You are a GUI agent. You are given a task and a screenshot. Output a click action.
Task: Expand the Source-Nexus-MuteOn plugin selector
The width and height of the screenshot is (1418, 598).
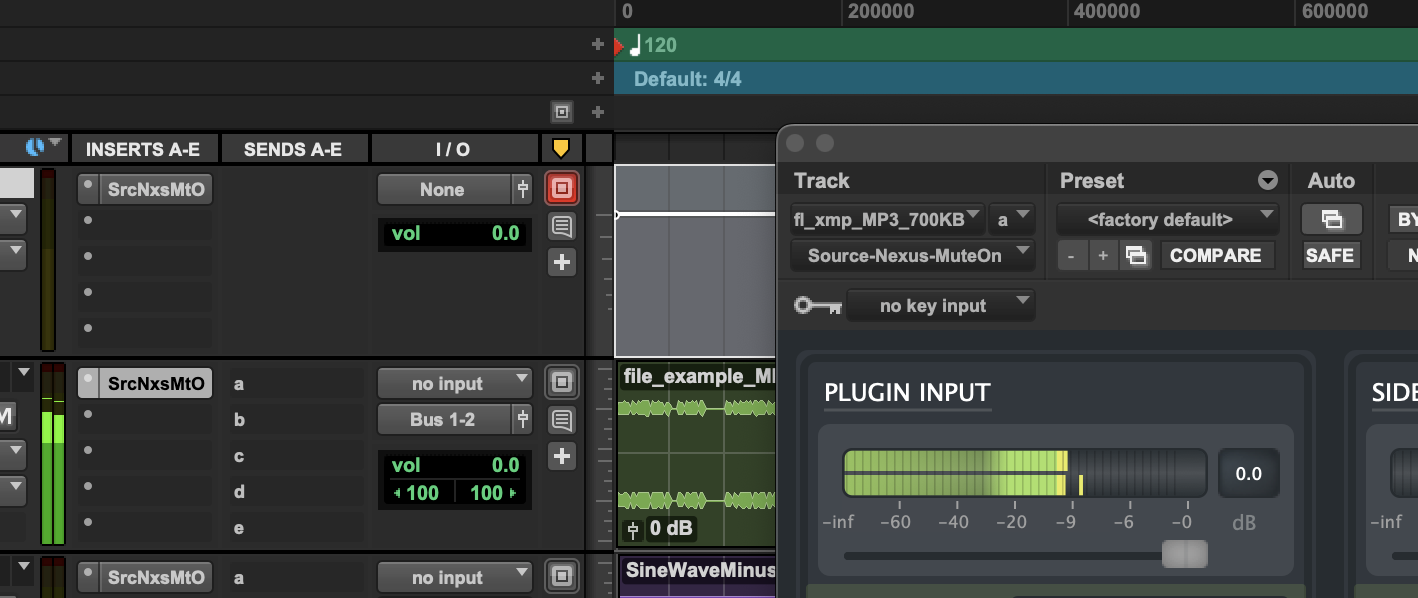(x=911, y=256)
